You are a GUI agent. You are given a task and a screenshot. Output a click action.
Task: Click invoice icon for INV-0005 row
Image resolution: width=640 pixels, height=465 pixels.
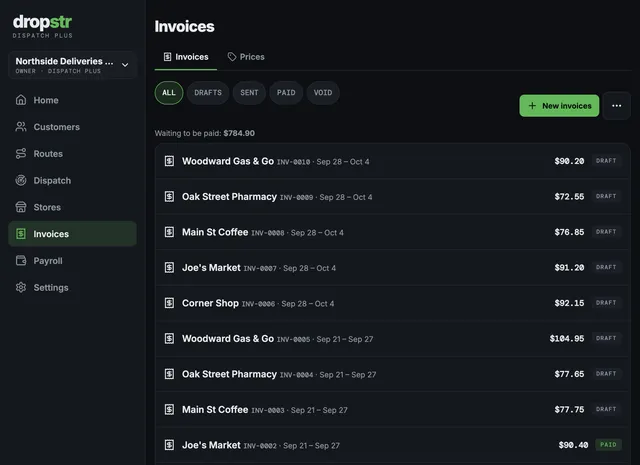(169, 338)
